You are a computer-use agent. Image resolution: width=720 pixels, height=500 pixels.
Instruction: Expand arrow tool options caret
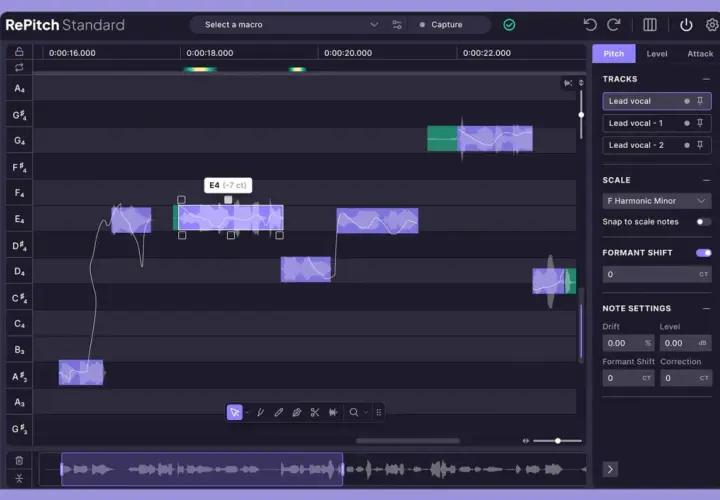[x=247, y=412]
